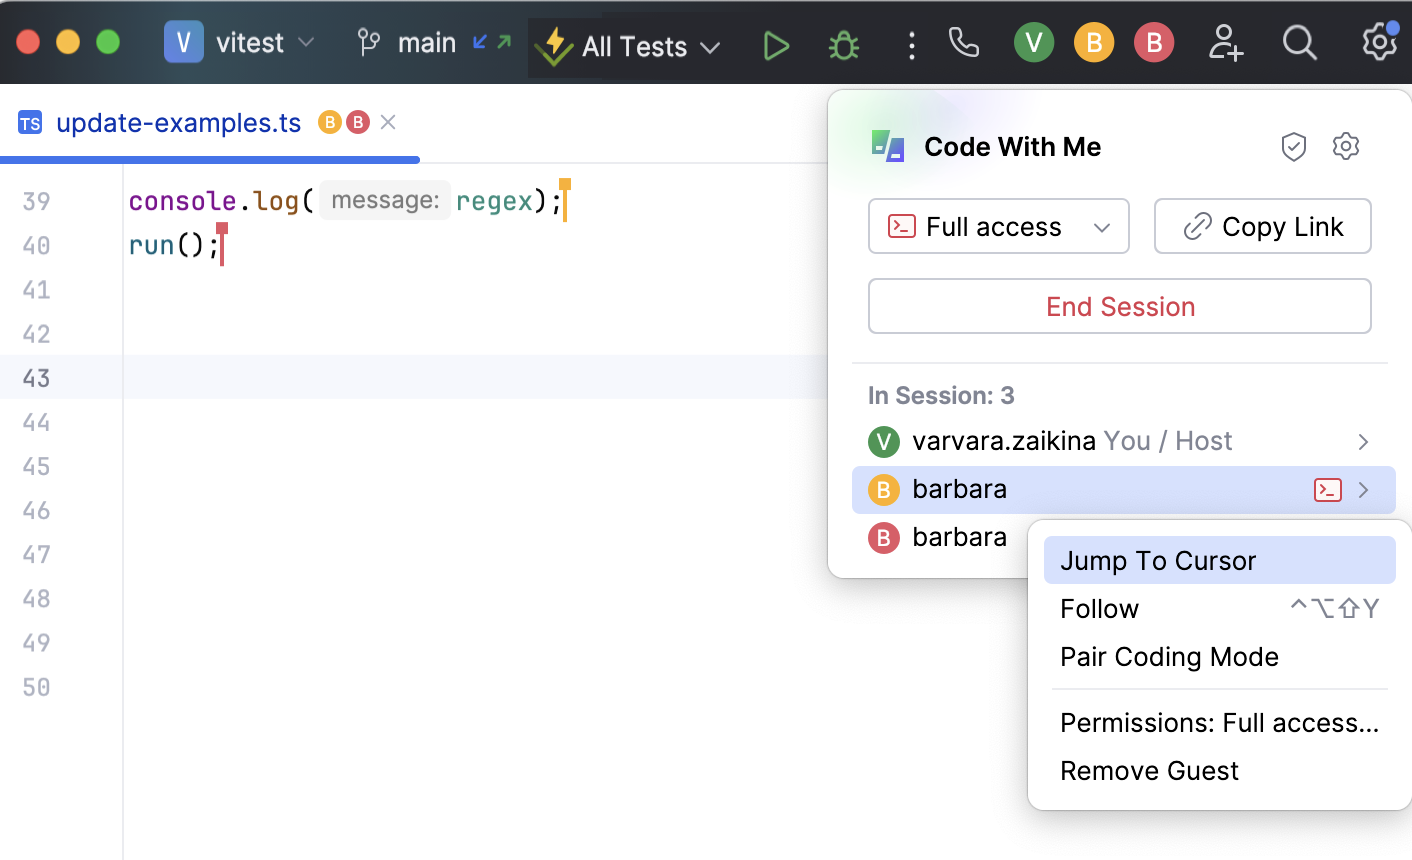Start debugging with the bug icon
Viewport: 1412px width, 860px height.
(x=844, y=46)
